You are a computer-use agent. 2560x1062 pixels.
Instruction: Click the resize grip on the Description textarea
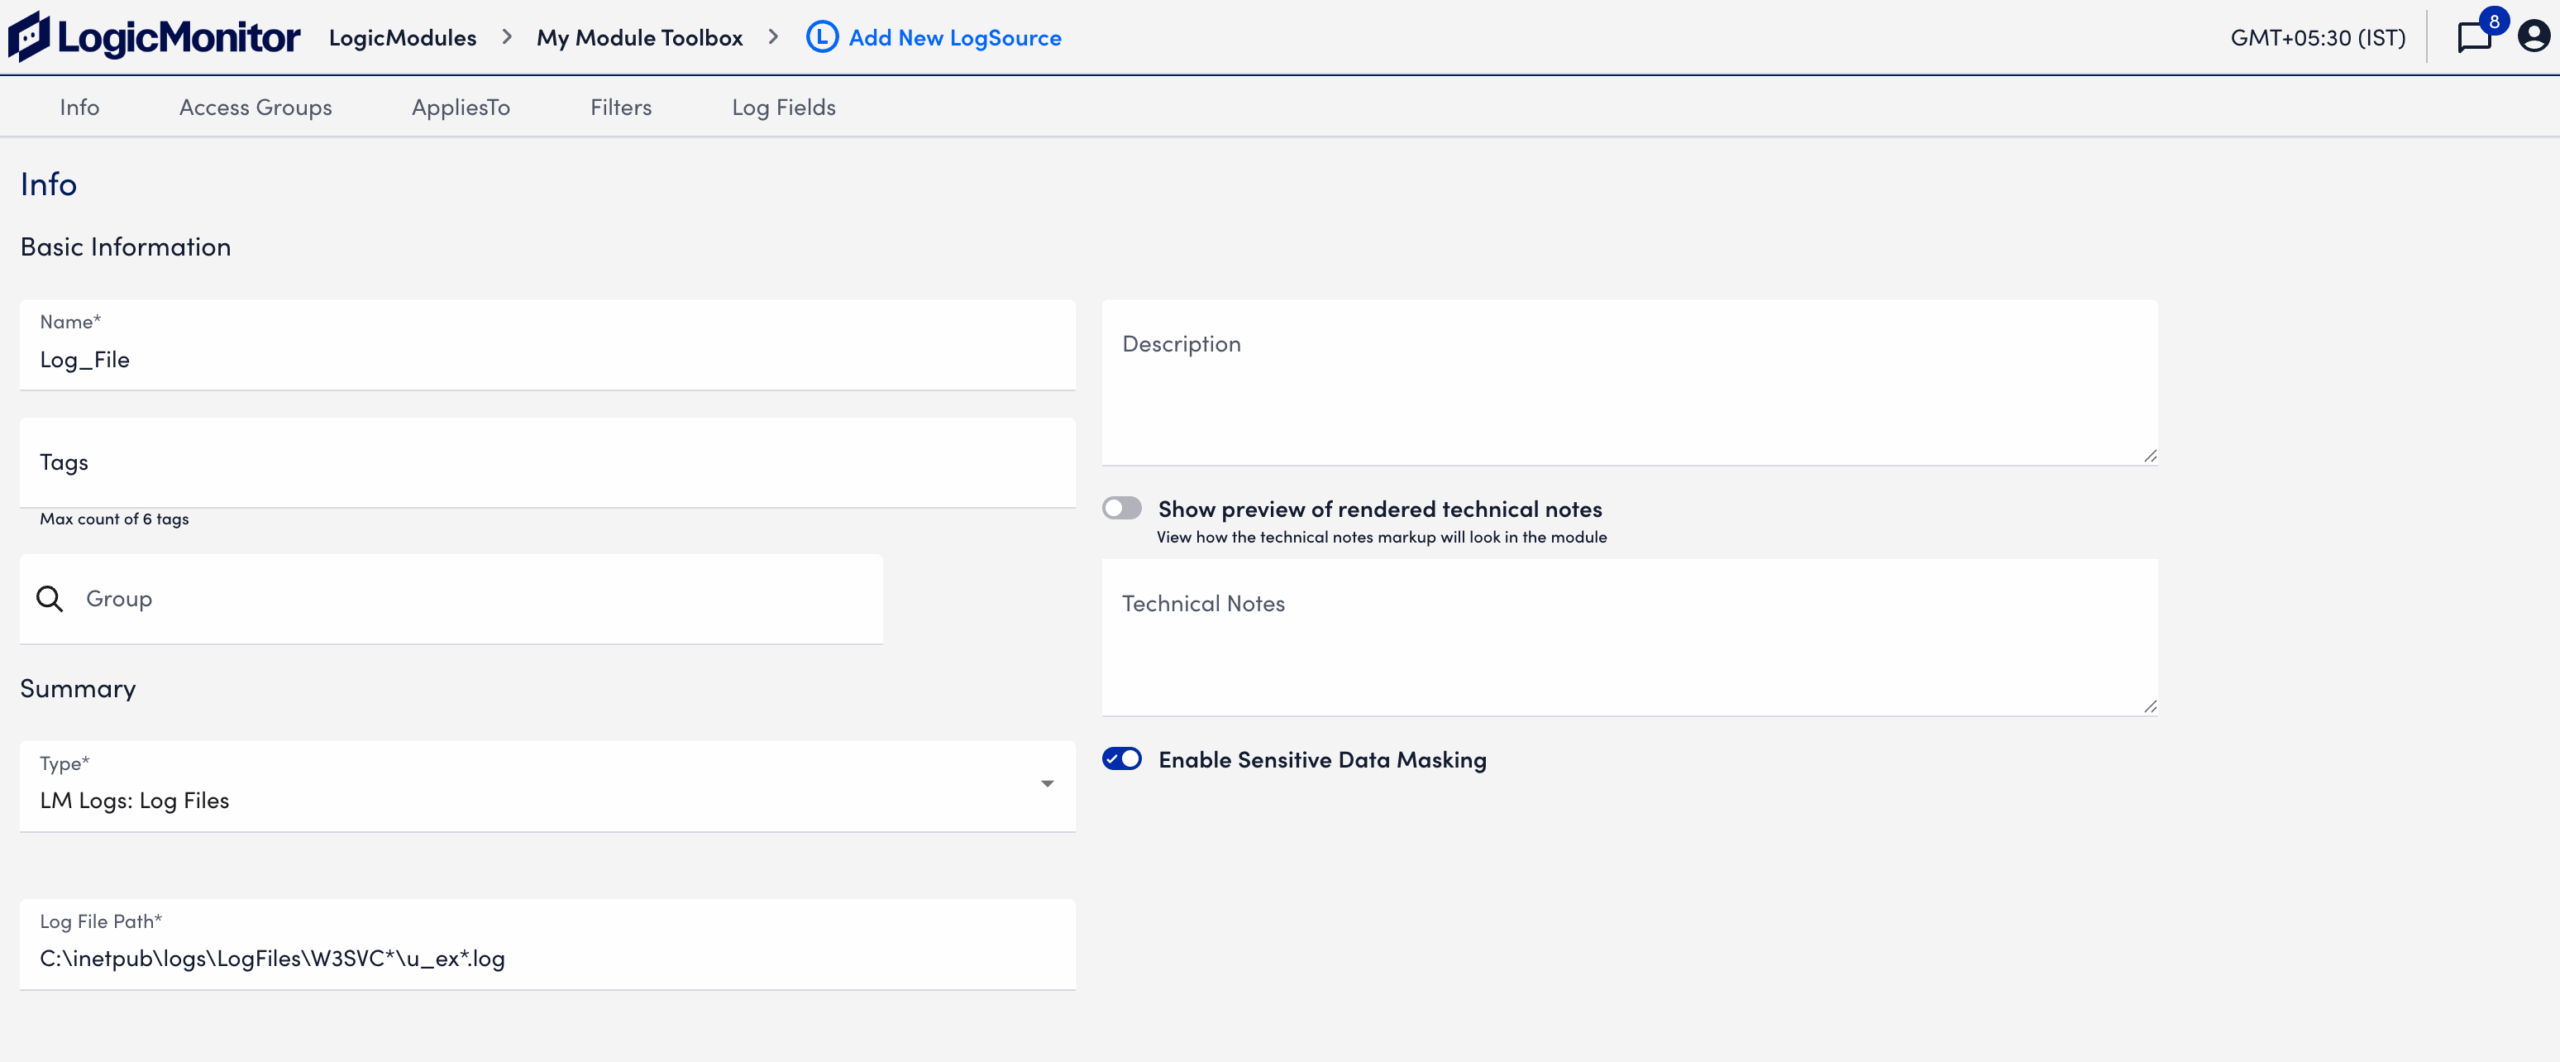[2150, 455]
